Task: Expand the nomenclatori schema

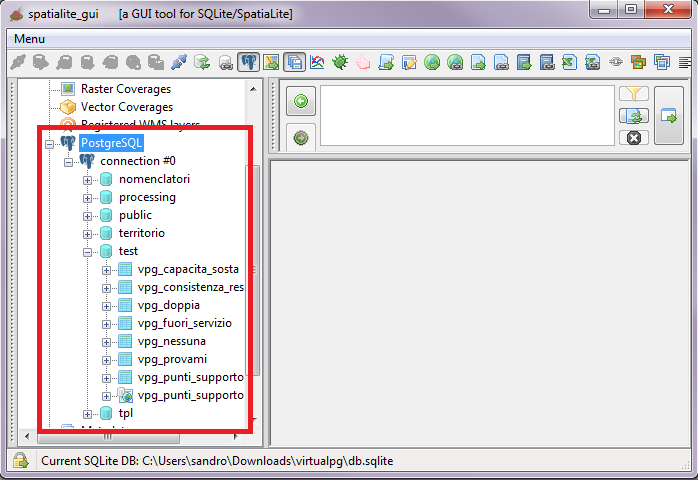Action: (x=87, y=180)
